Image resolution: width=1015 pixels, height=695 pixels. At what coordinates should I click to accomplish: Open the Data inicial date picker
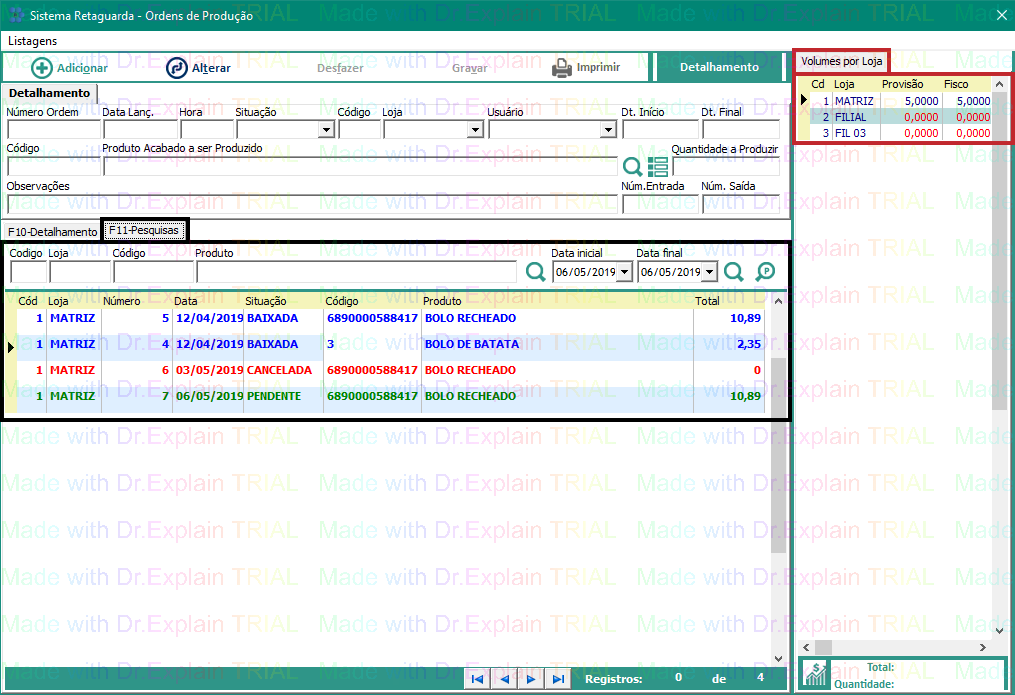[x=625, y=272]
